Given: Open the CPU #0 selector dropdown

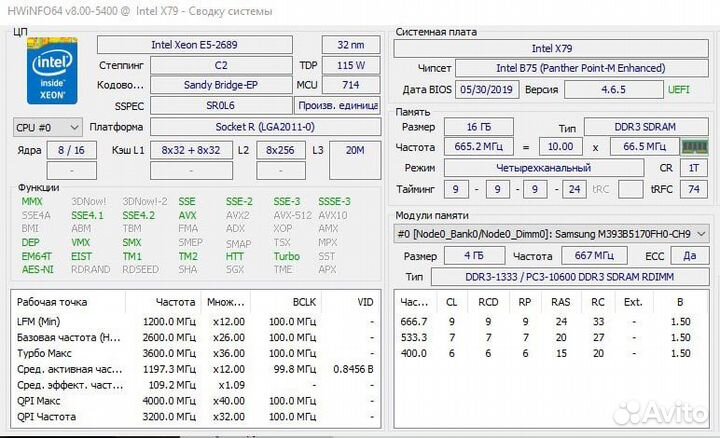Looking at the screenshot, I should click(47, 127).
